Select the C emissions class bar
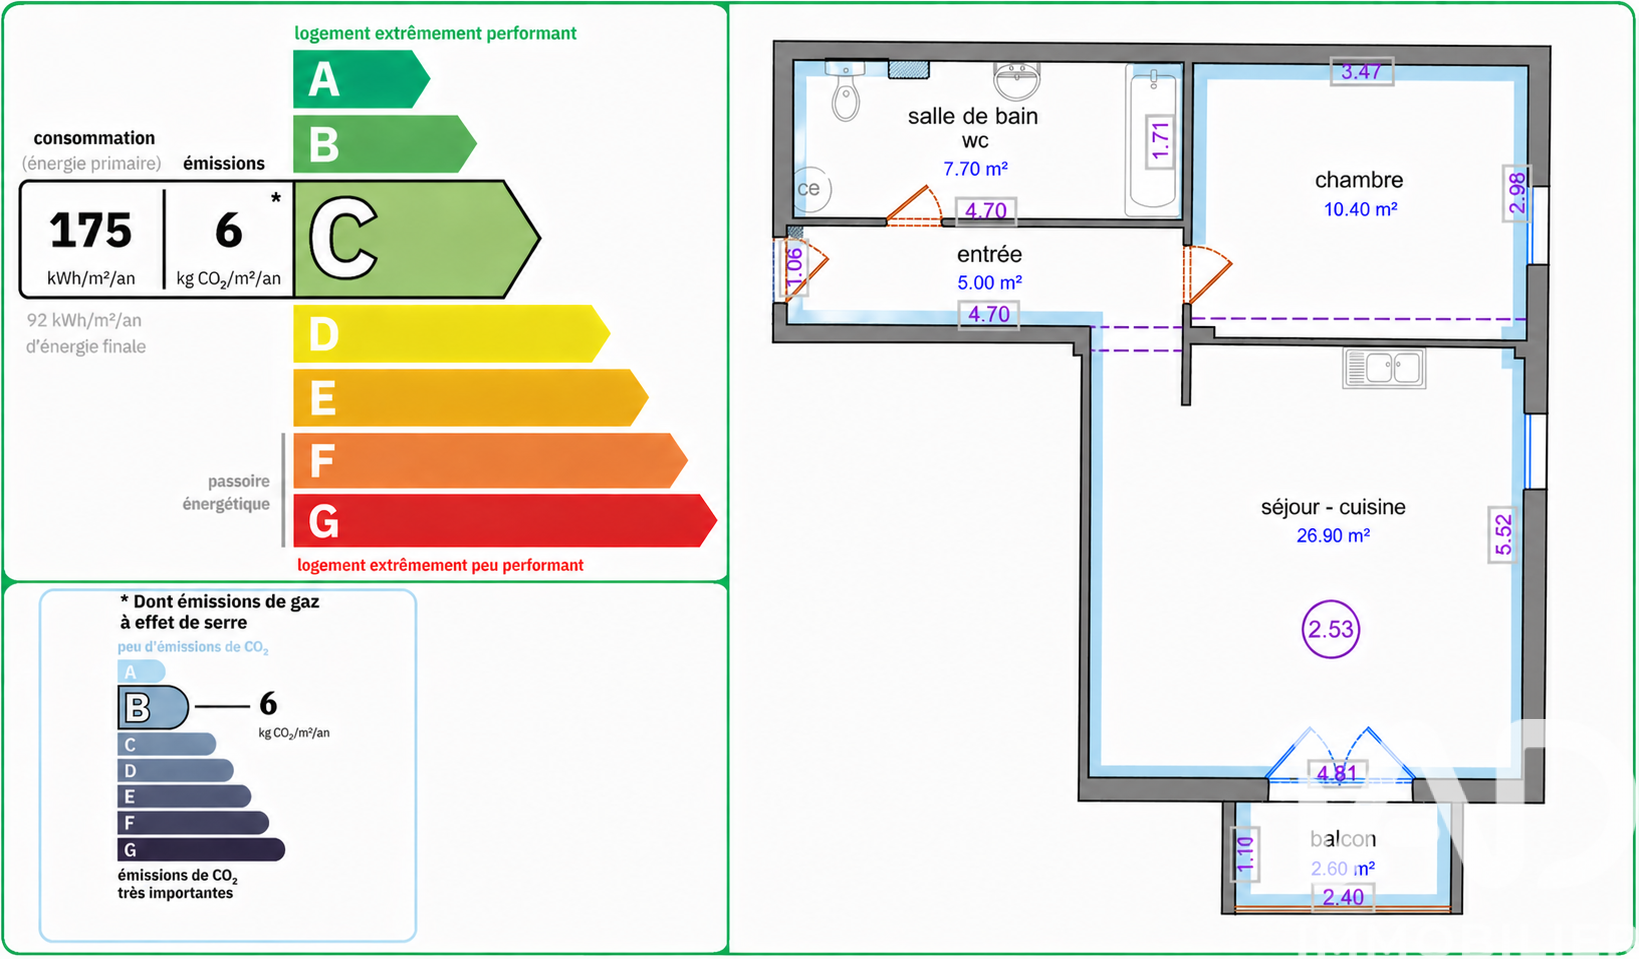The height and width of the screenshot is (959, 1639). tap(166, 744)
